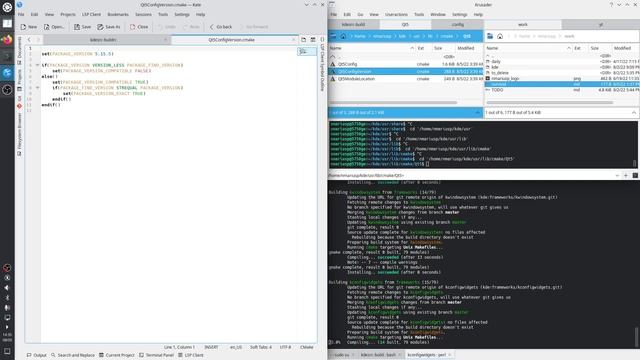Expand left panel status bar arrow in Krusader
The width and height of the screenshot is (640, 360).
pyautogui.click(x=478, y=112)
